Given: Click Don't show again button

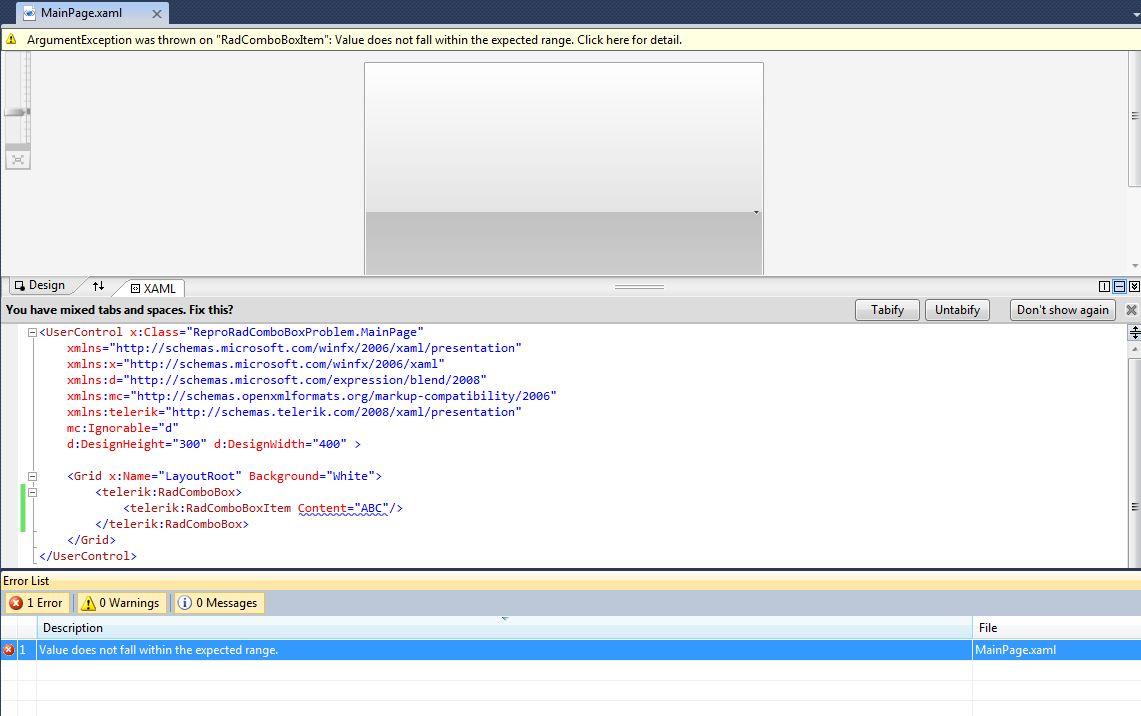Looking at the screenshot, I should click(1062, 310).
